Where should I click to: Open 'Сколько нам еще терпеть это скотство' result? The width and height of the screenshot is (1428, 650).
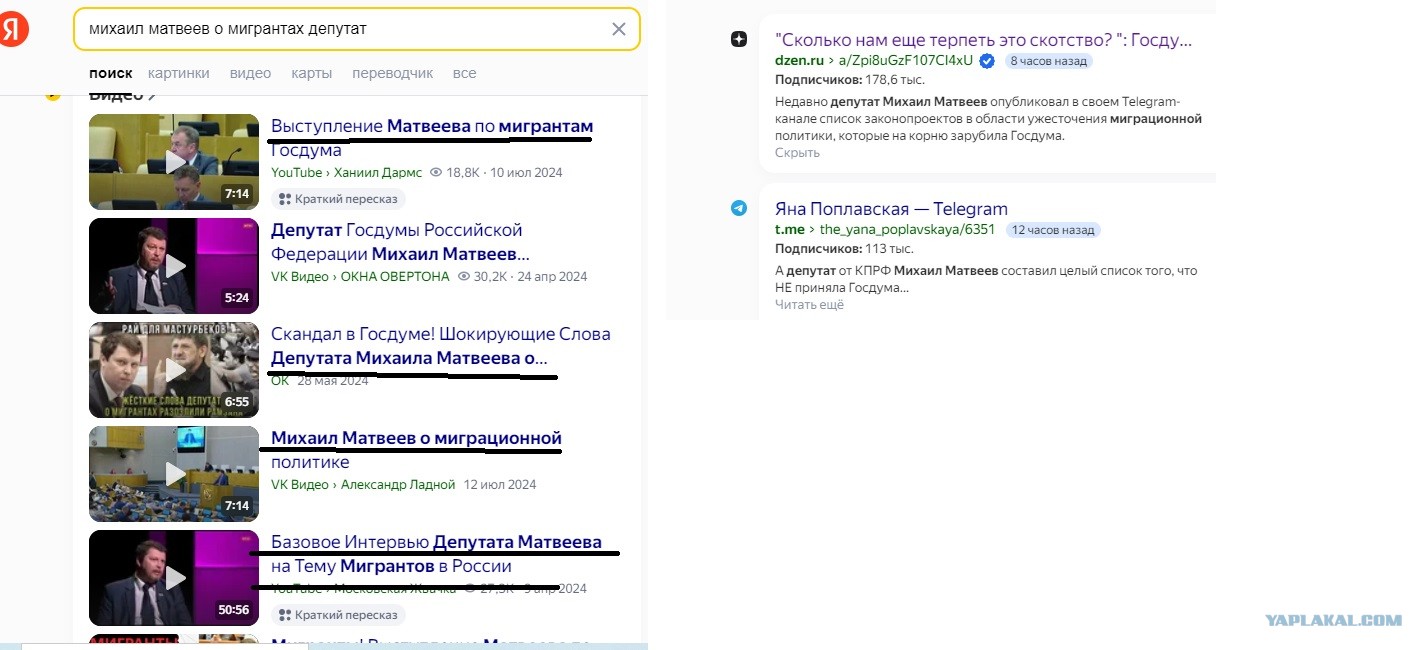[x=984, y=40]
